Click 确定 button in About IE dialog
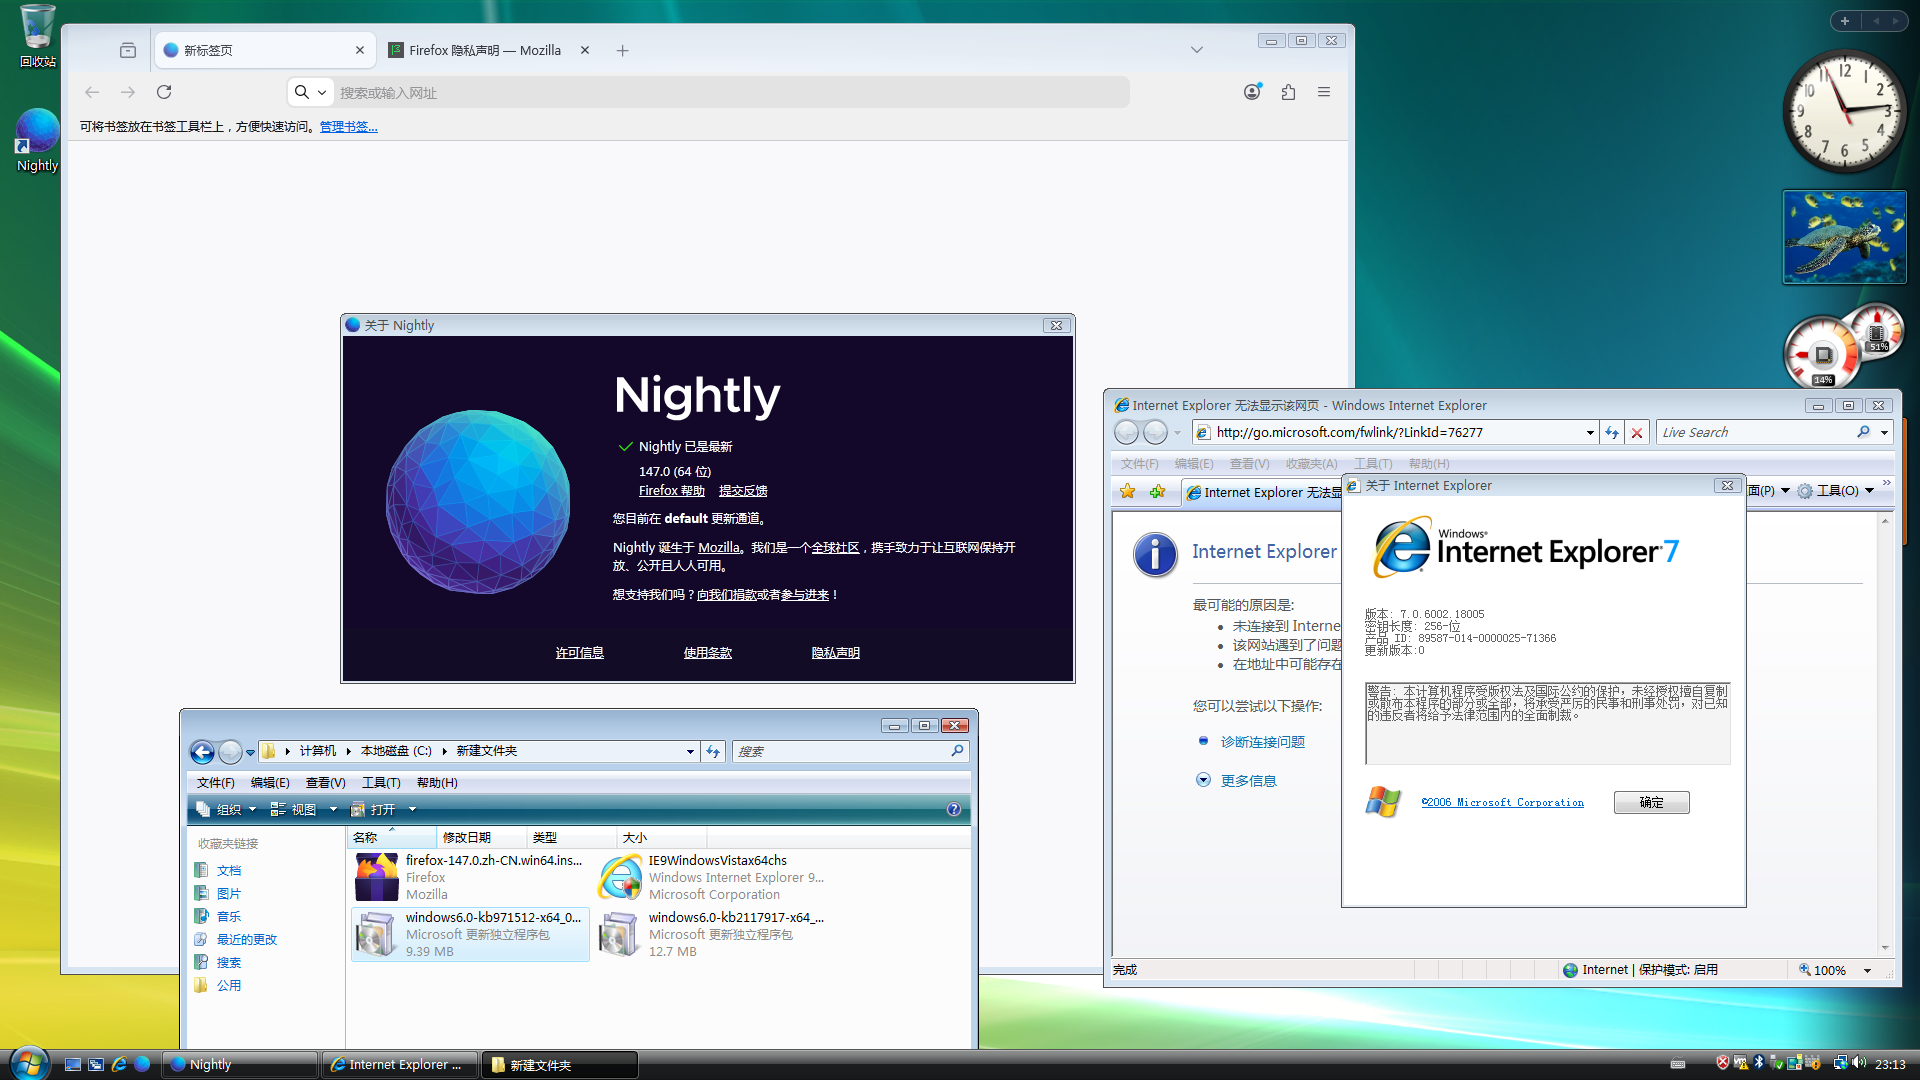The width and height of the screenshot is (1920, 1080). [x=1651, y=802]
